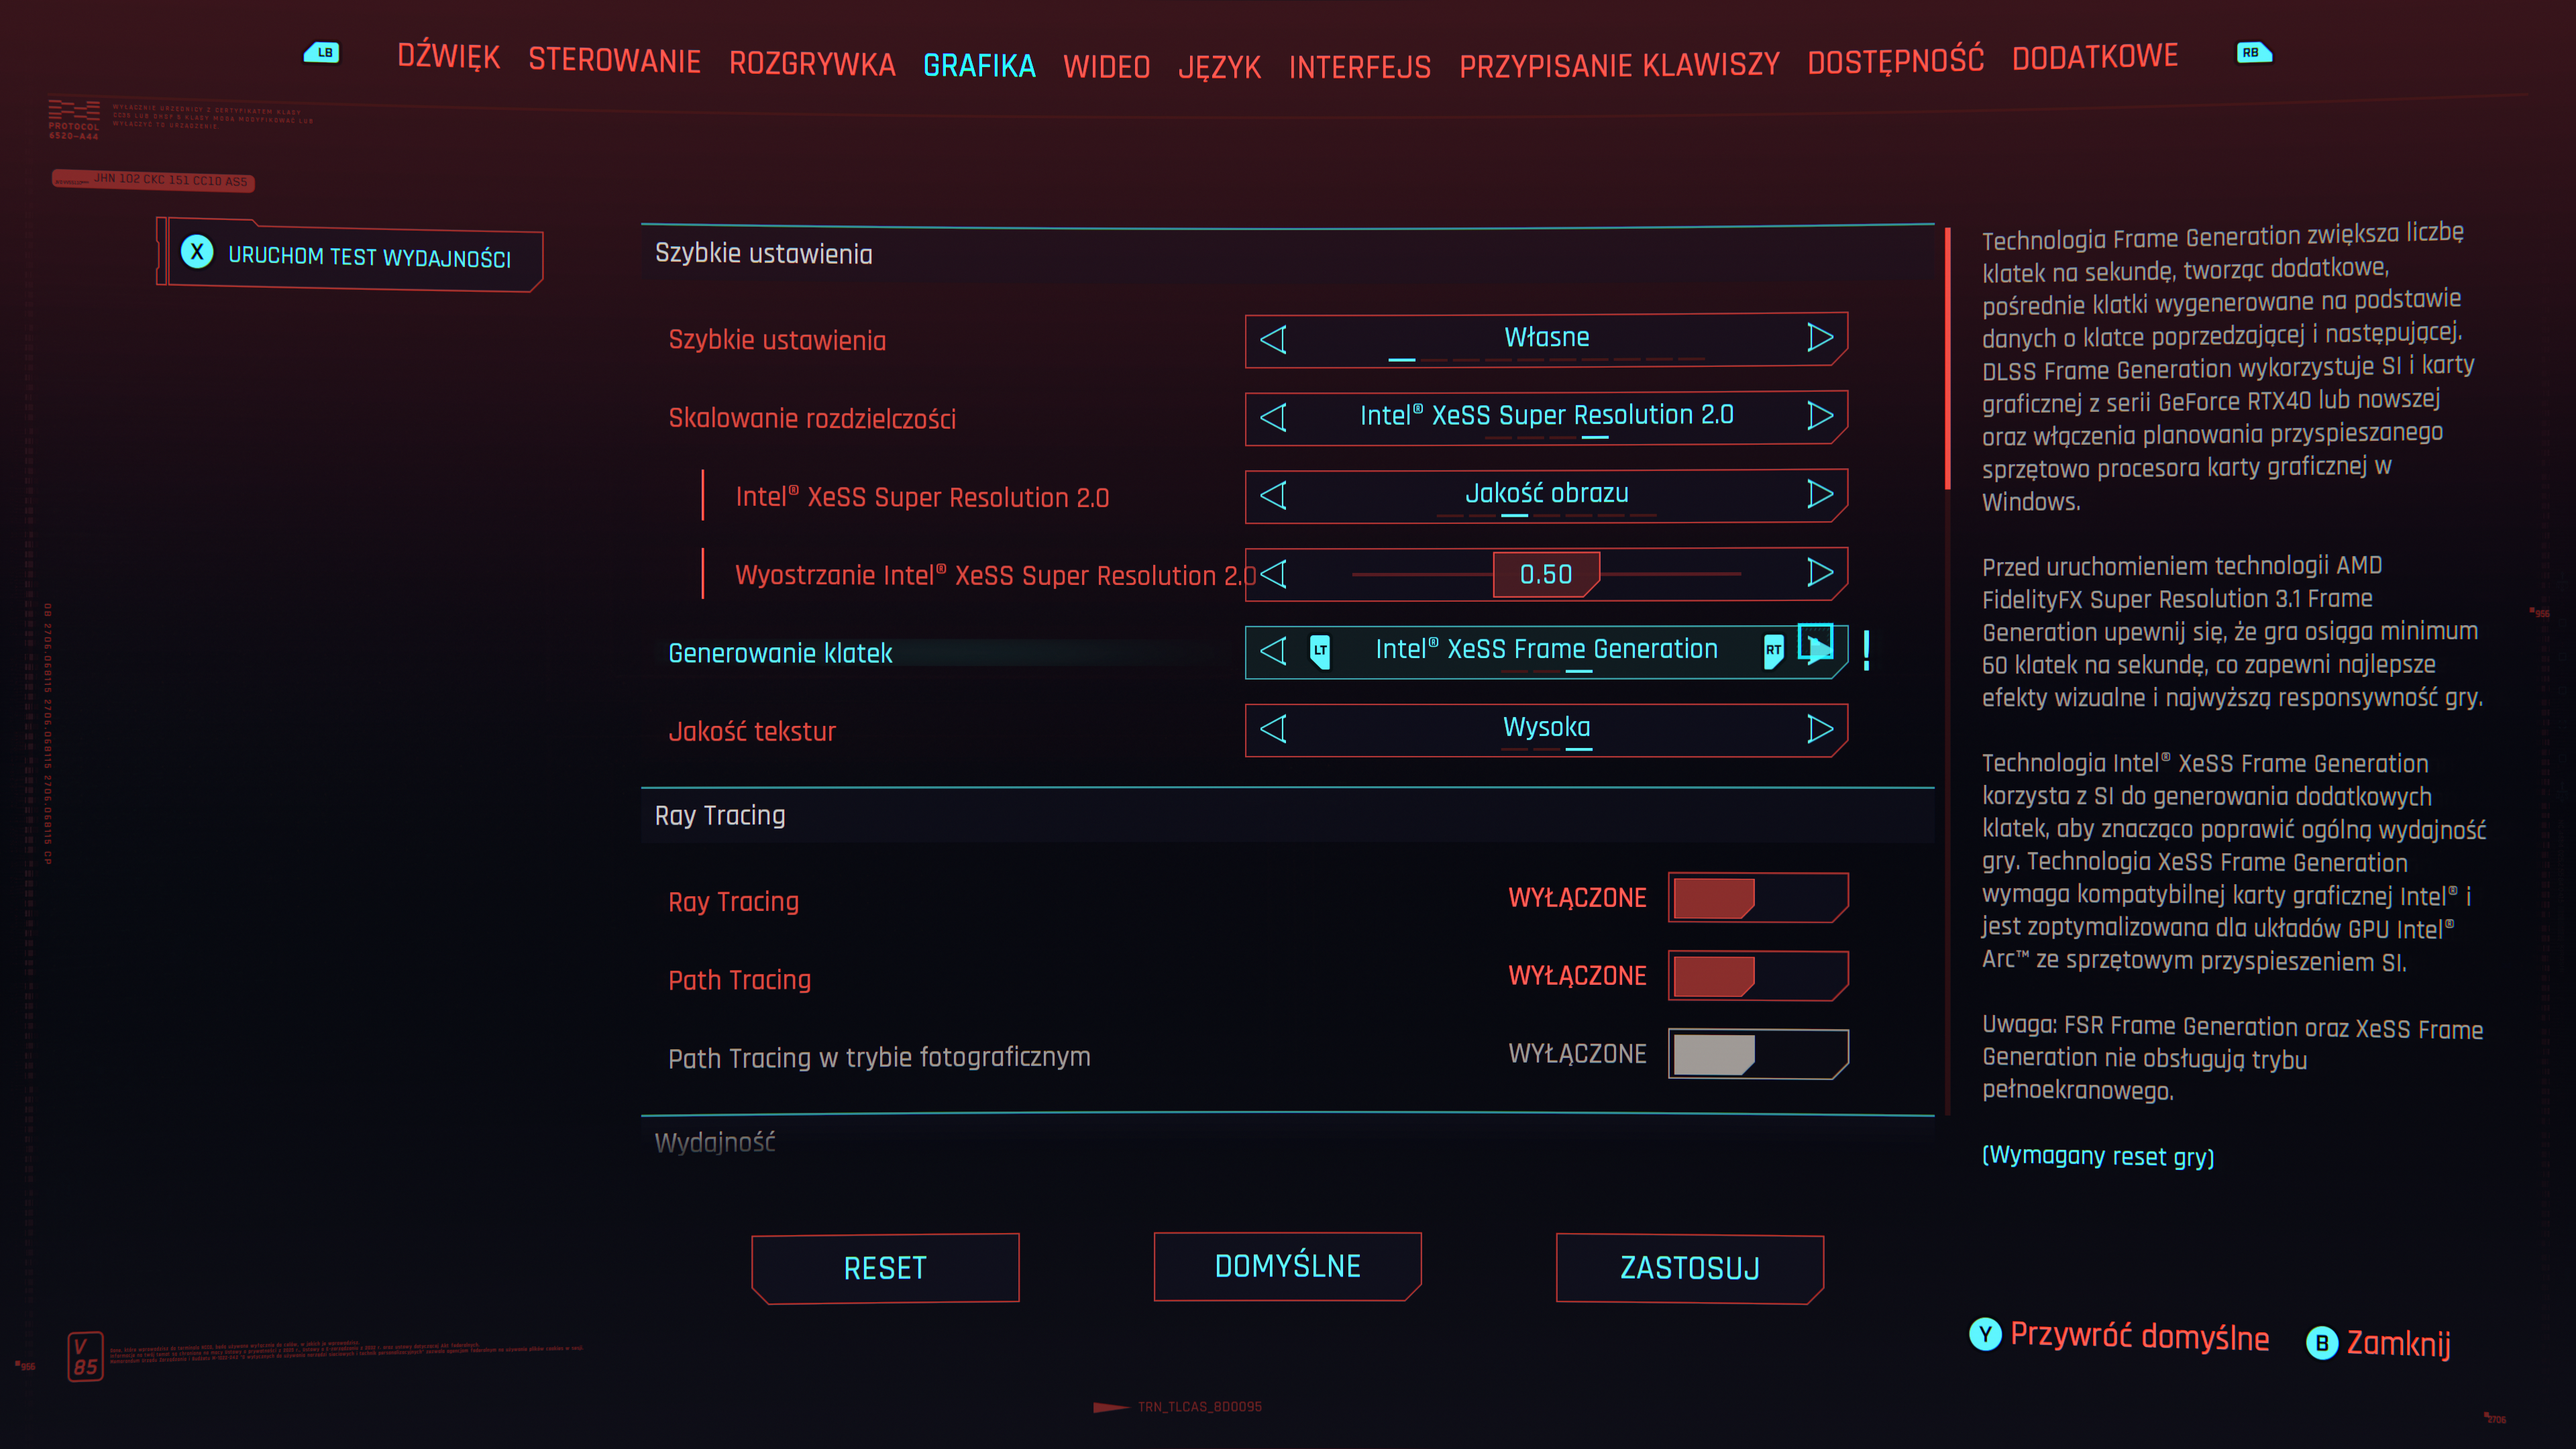
Task: Click left arrow of Skalowanie rozdzielczości selector
Action: pos(1273,416)
